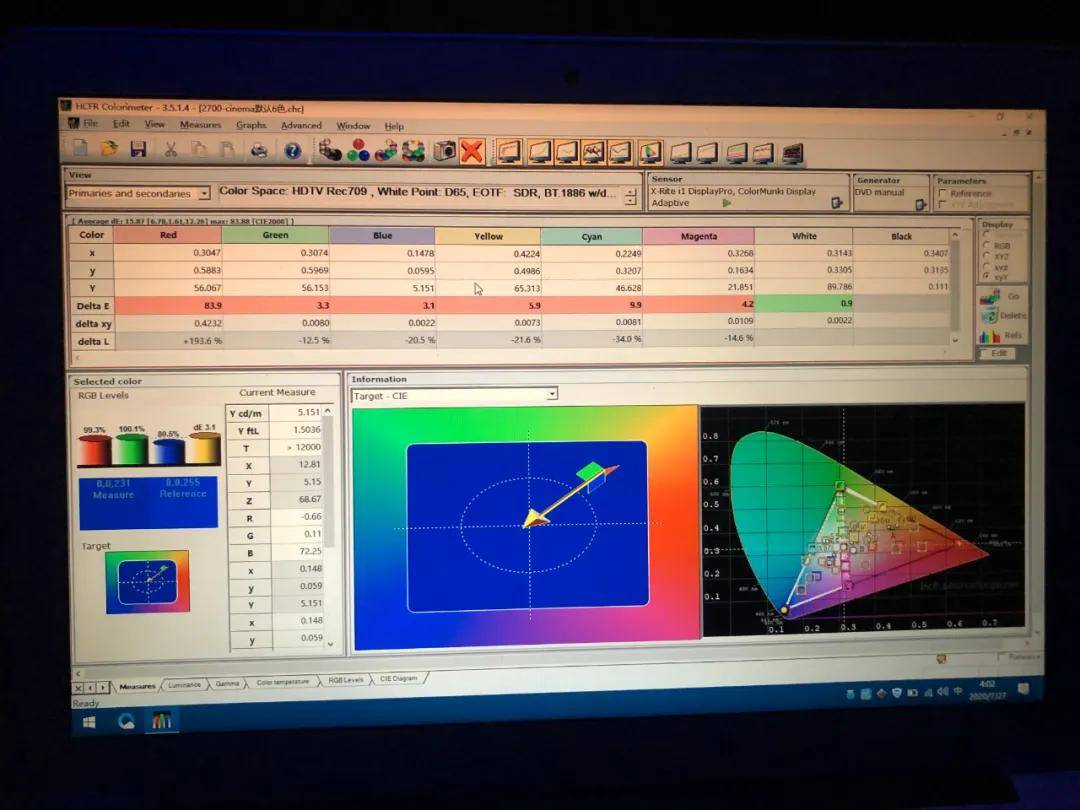Open the Advanced menu
Screen dimensions: 1080x810
tap(301, 126)
